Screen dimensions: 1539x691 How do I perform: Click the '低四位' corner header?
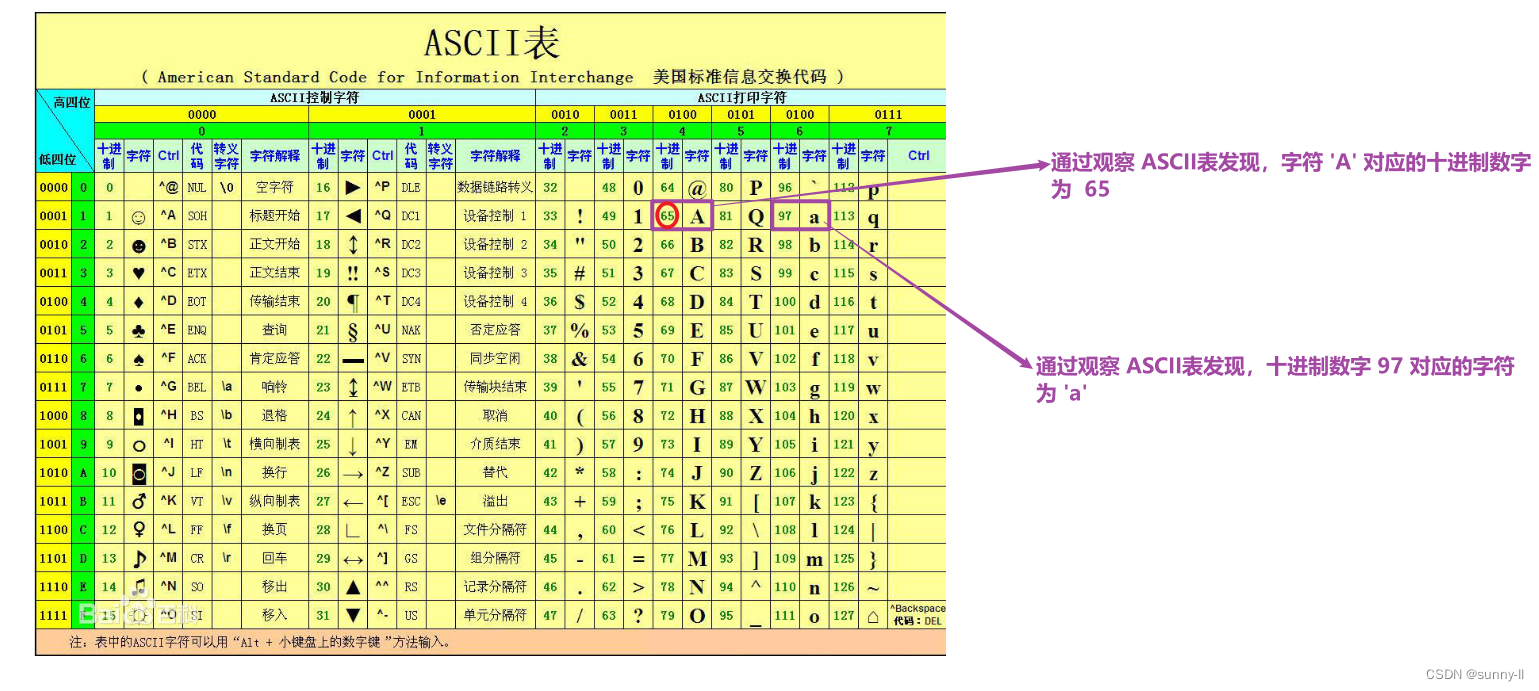(56, 159)
